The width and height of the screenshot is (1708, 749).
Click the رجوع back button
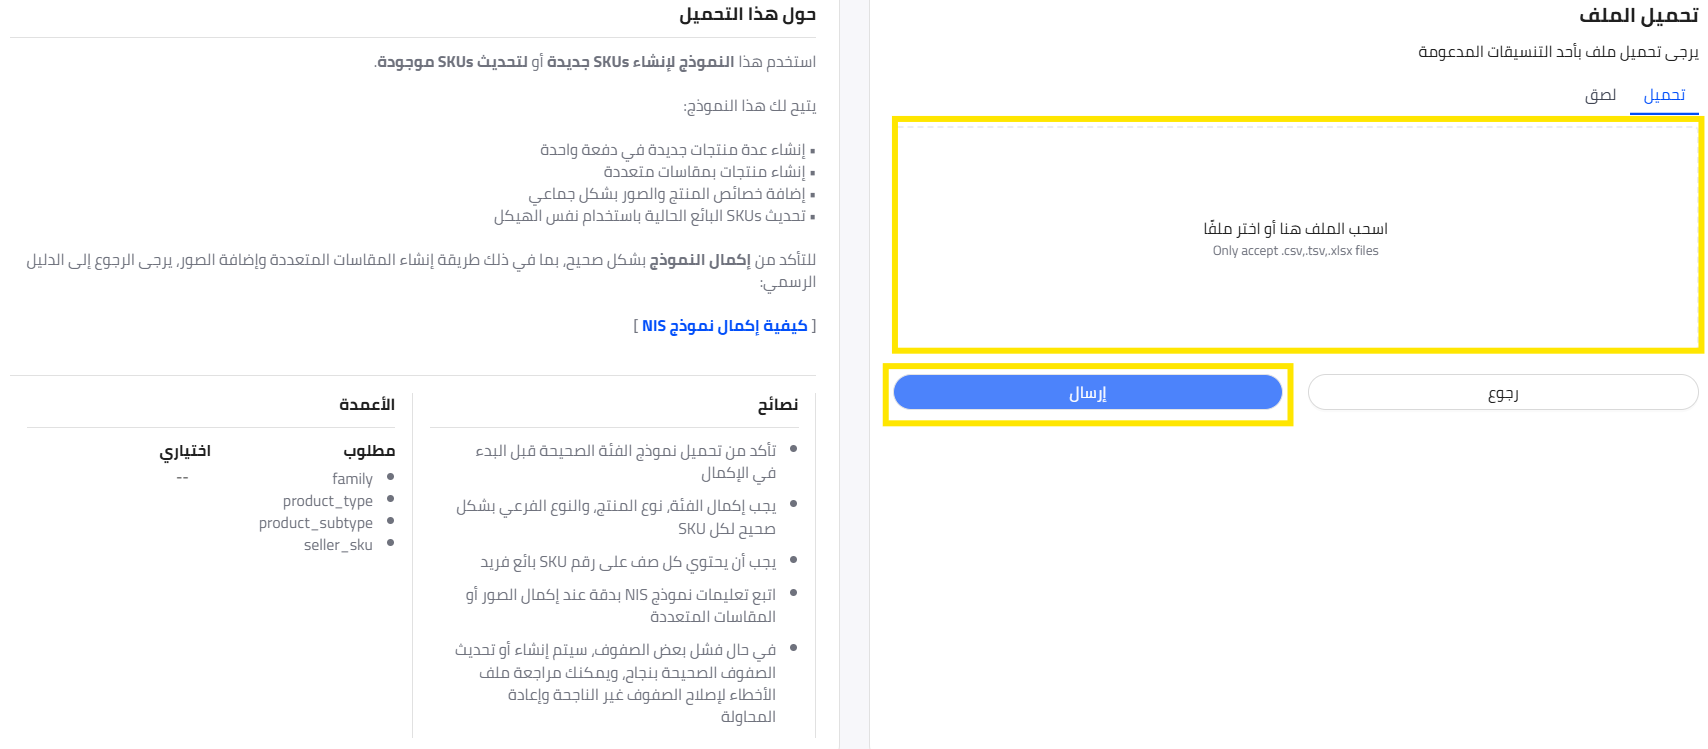coord(1502,393)
